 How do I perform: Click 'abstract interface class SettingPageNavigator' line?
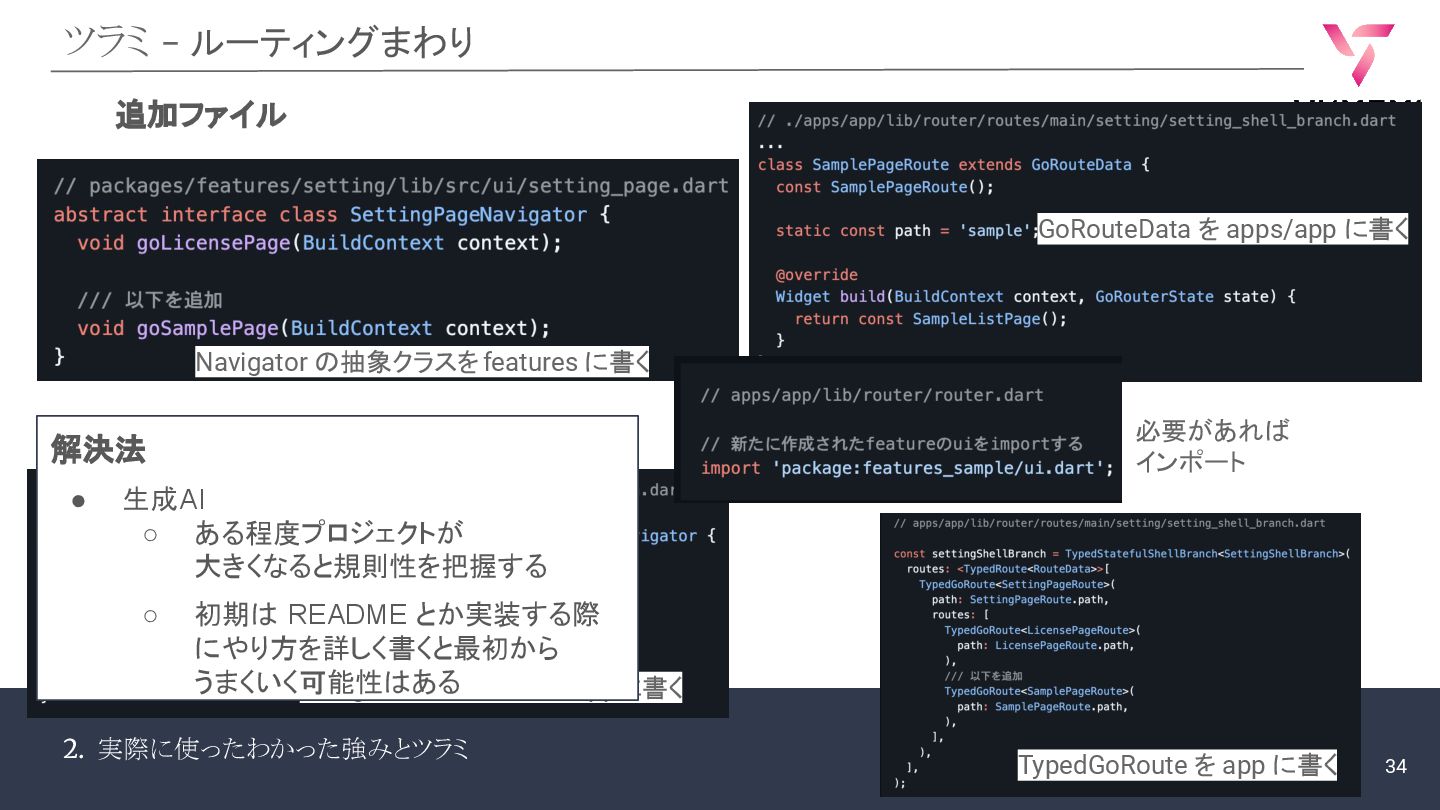331,214
